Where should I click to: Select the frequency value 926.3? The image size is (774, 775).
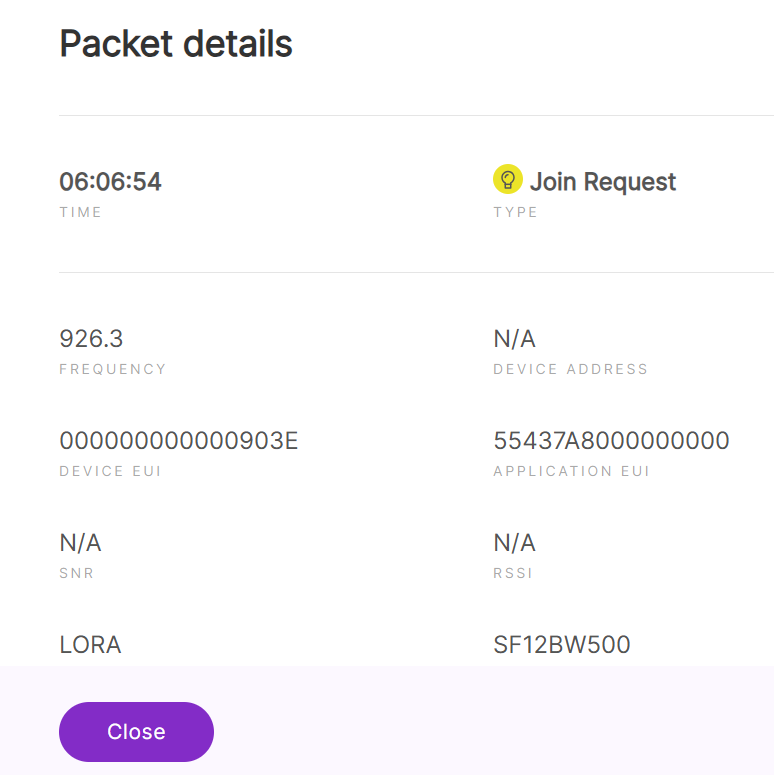(x=91, y=339)
